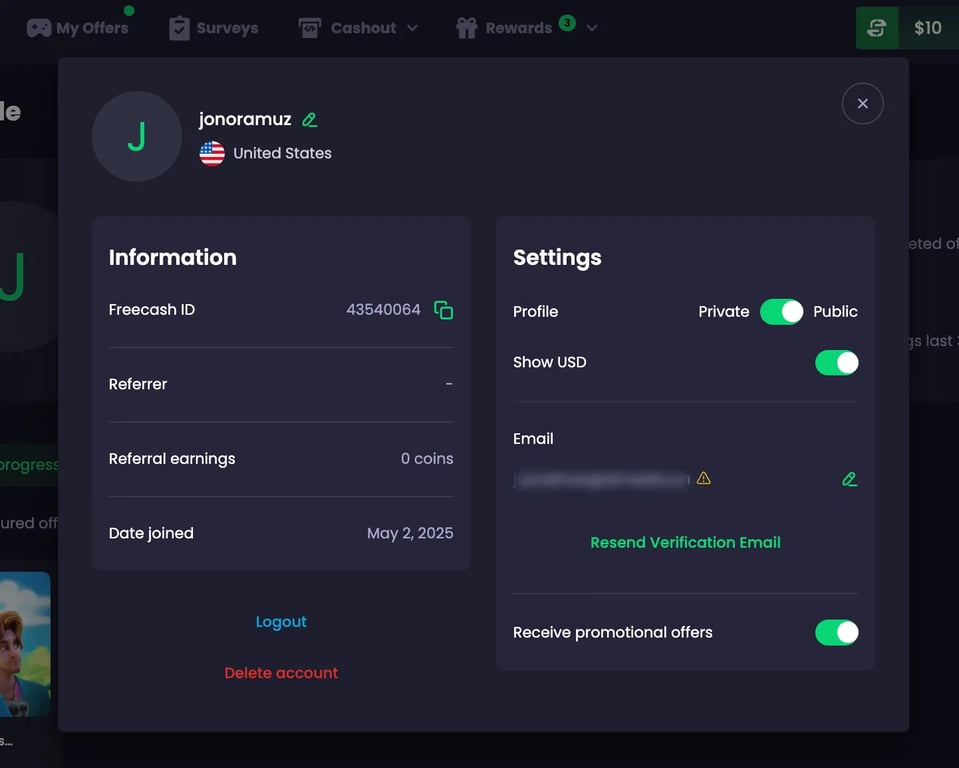Click the game thumbnail behind the dialog
Viewport: 959px width, 768px height.
click(x=25, y=644)
